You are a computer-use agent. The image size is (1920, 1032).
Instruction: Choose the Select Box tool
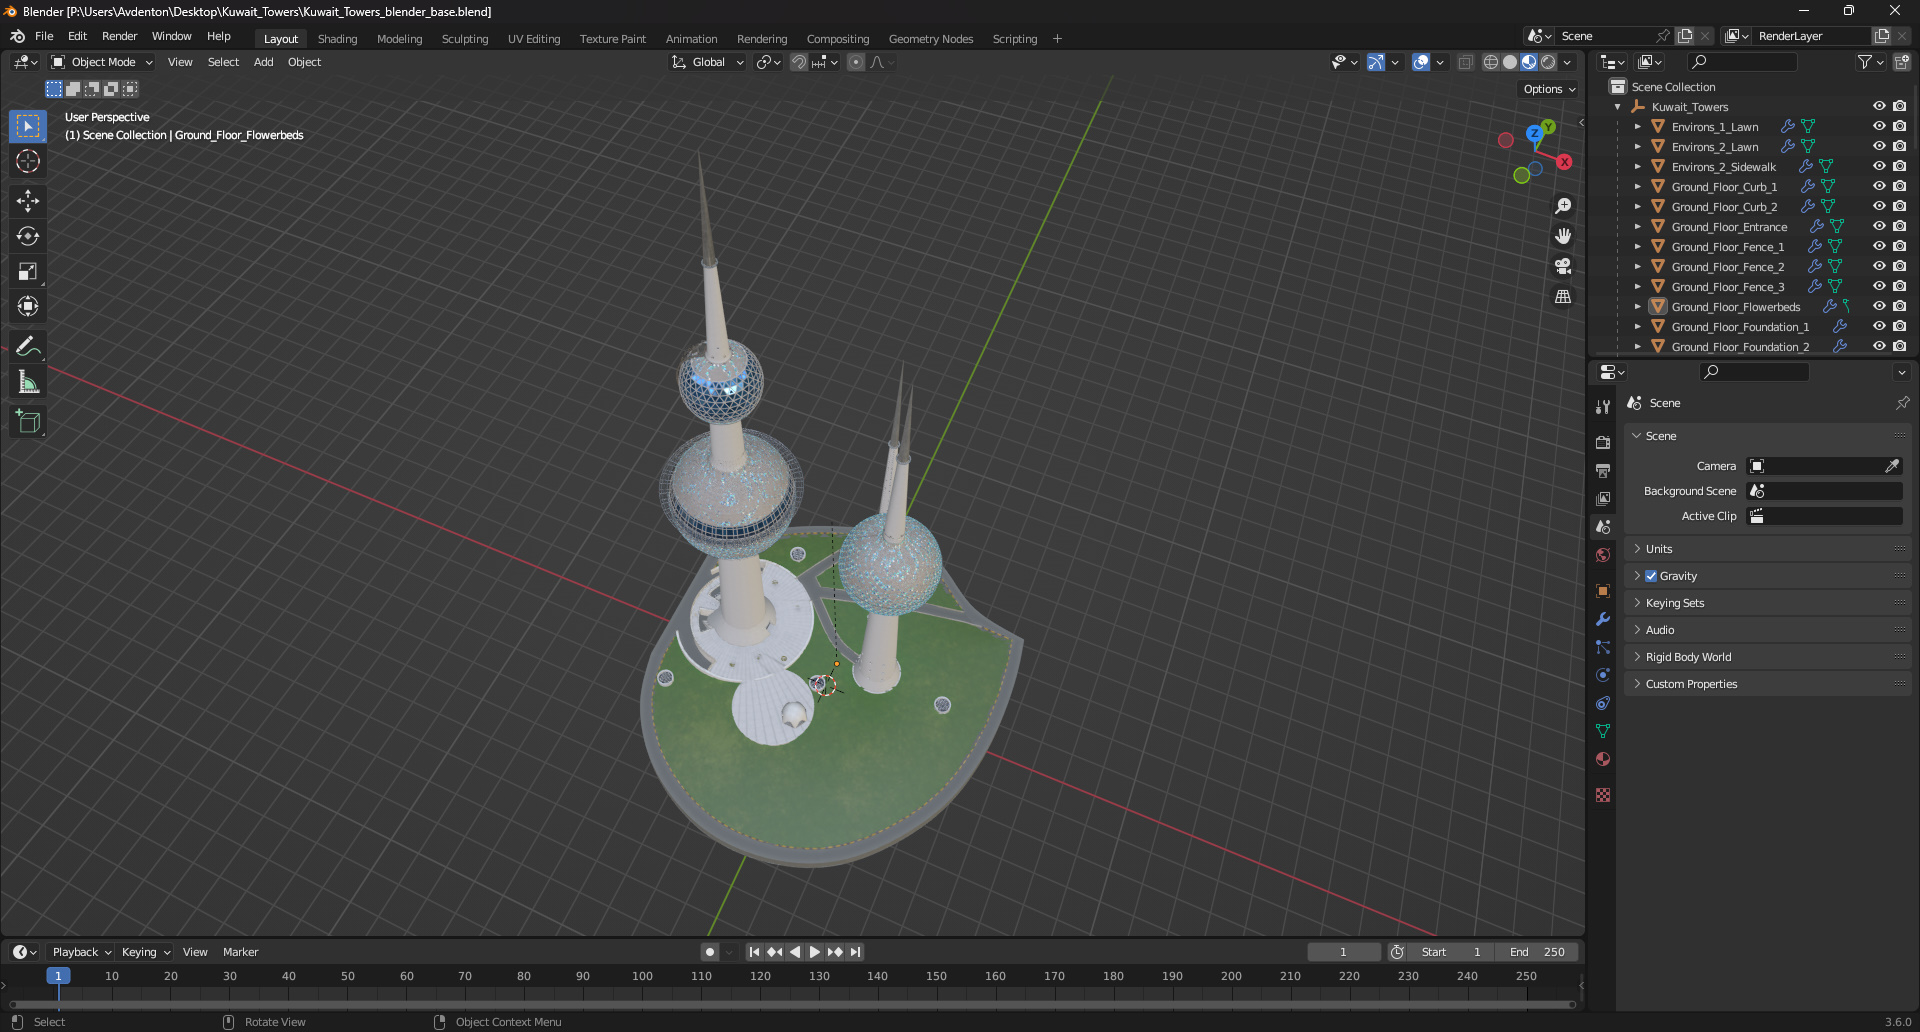[28, 126]
